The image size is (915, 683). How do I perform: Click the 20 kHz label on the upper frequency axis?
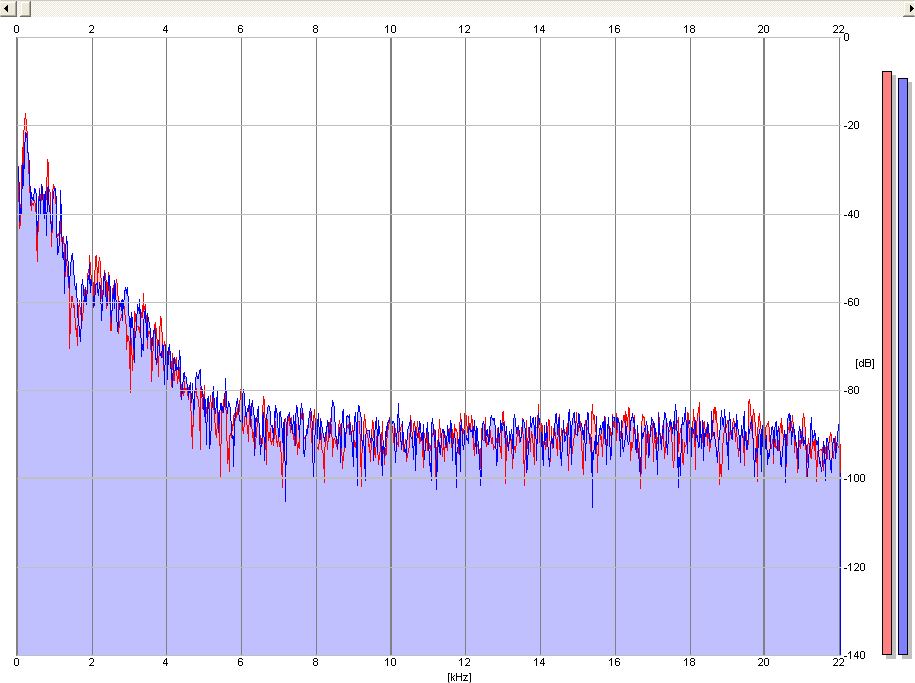pos(763,29)
